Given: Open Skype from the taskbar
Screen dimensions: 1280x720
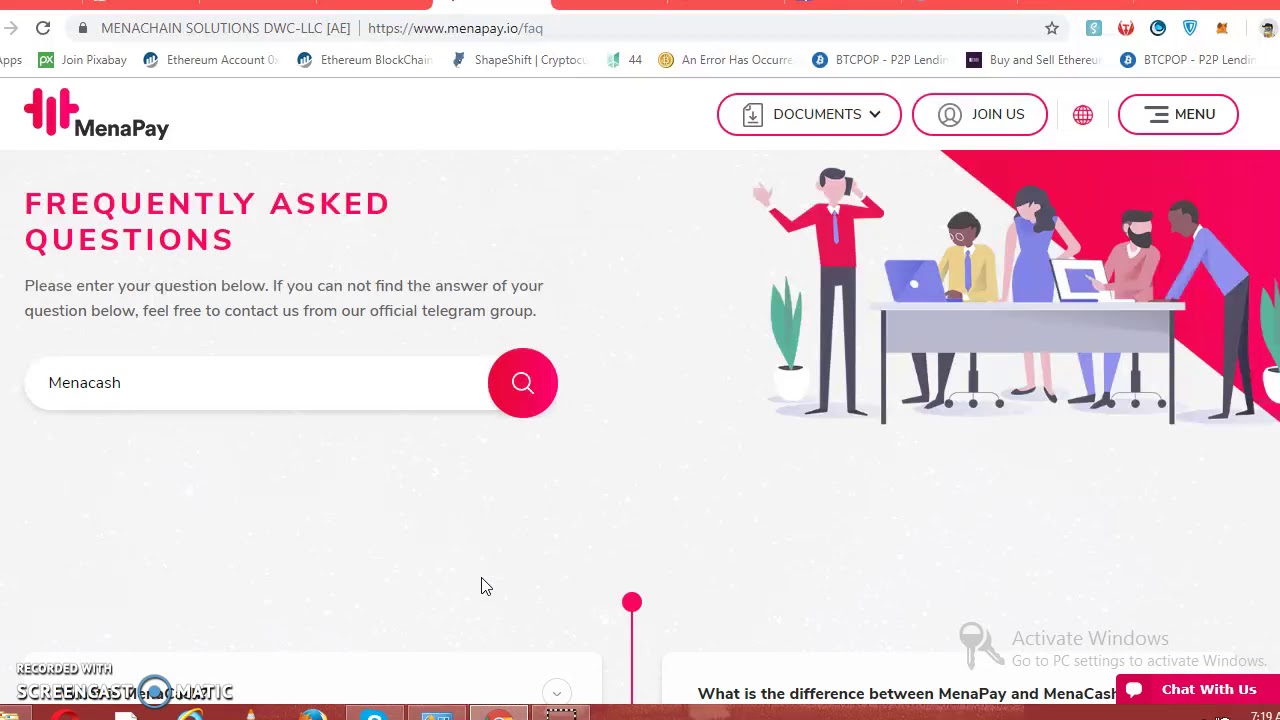Looking at the screenshot, I should 374,714.
